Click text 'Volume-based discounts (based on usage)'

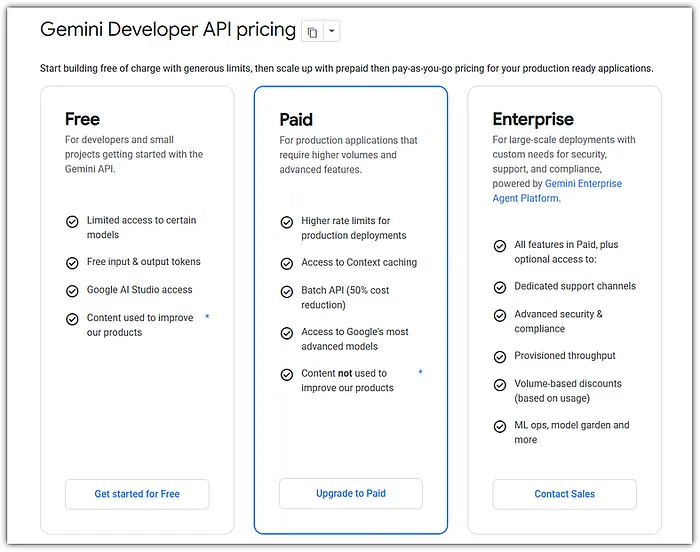[568, 391]
